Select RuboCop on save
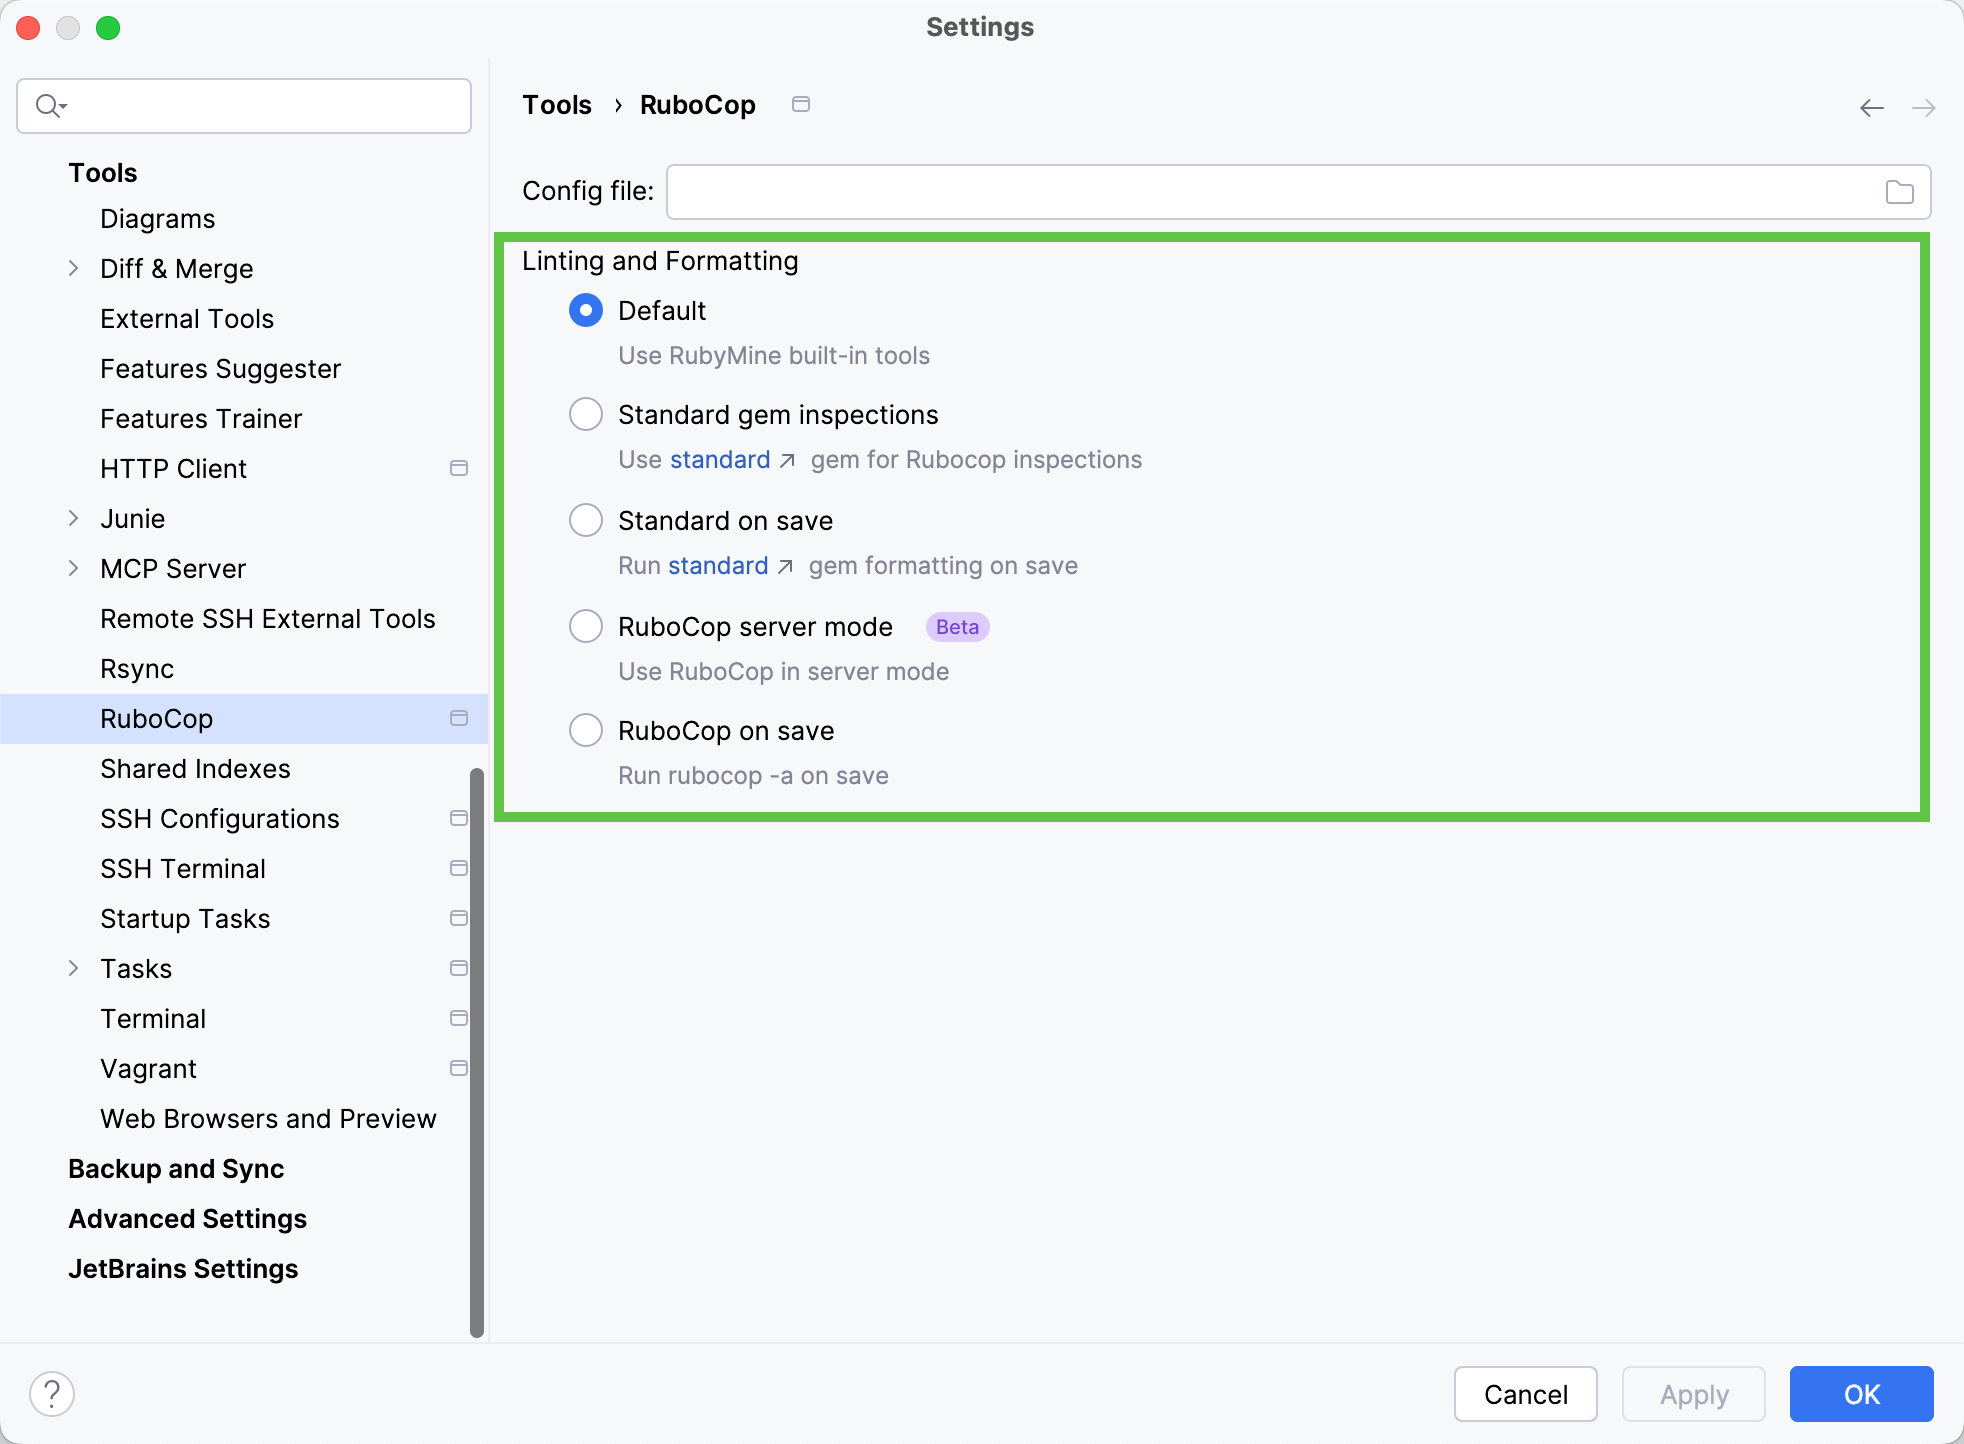 tap(585, 730)
